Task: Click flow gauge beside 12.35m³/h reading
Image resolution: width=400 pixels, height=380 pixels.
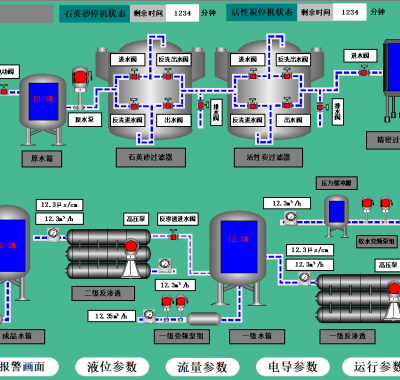Action: (x=150, y=315)
